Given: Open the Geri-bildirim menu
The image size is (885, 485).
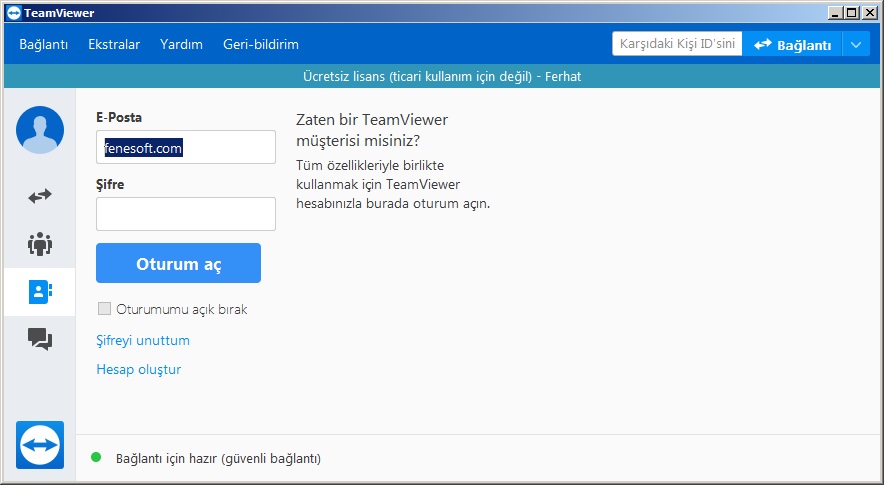Looking at the screenshot, I should [x=261, y=44].
